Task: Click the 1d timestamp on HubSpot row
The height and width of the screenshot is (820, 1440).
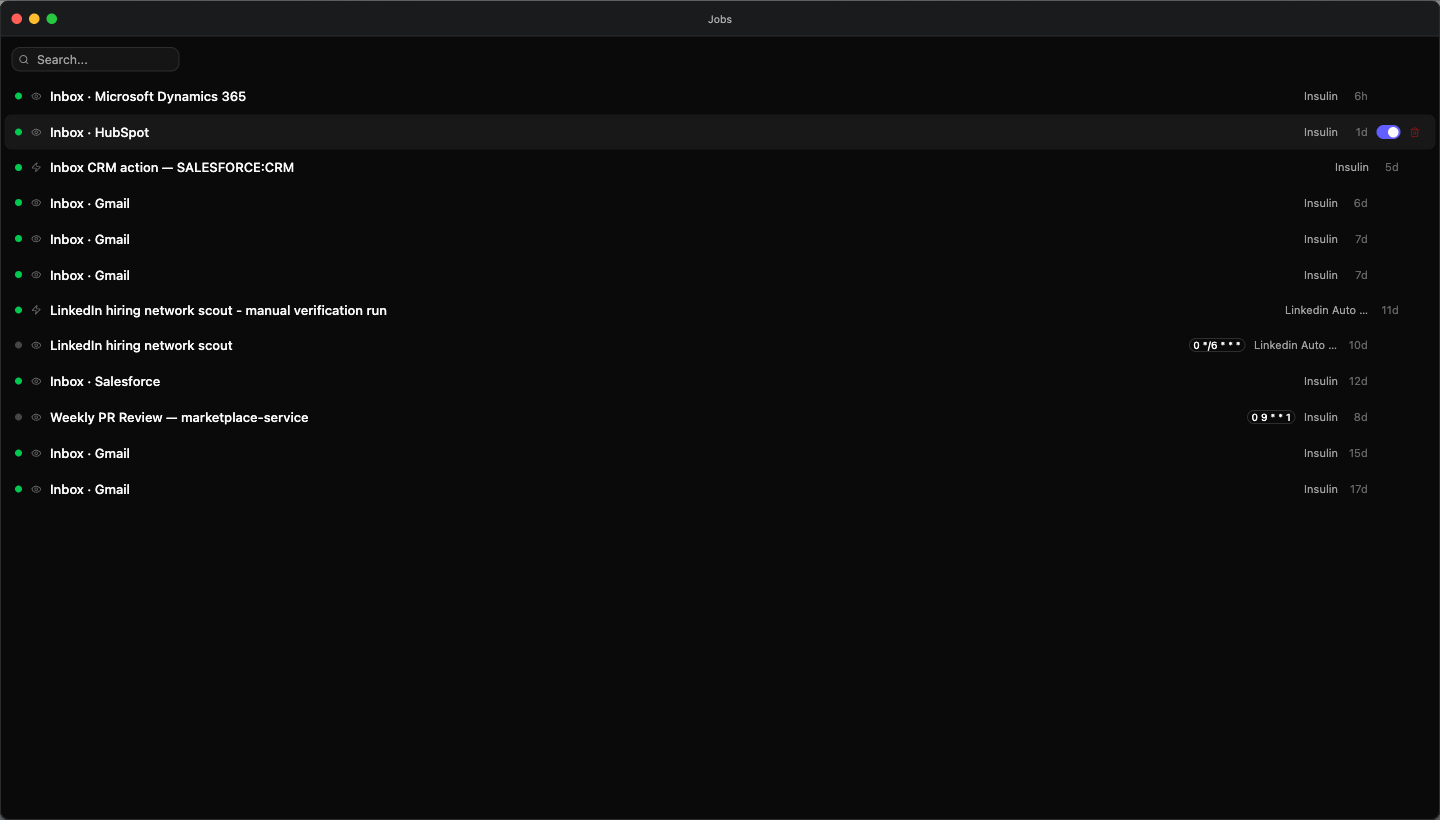Action: click(x=1362, y=132)
